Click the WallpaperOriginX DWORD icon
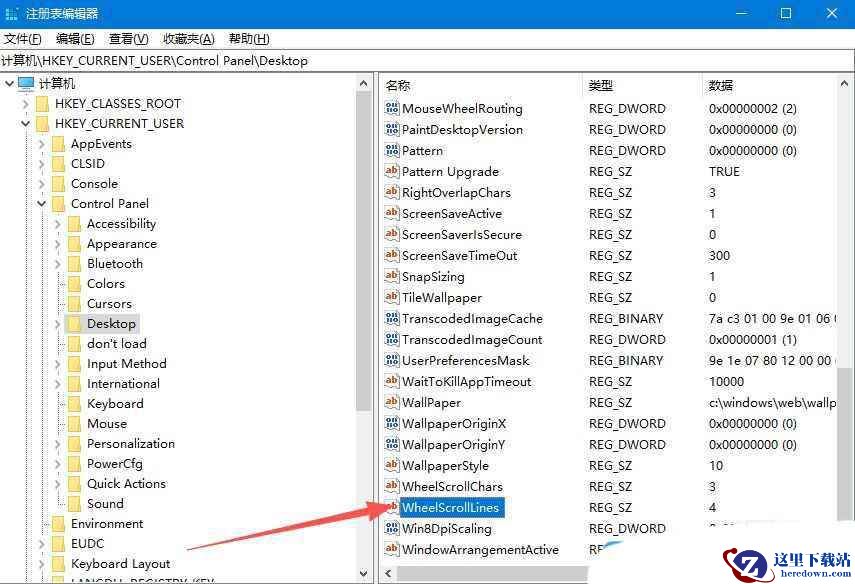 coord(392,423)
